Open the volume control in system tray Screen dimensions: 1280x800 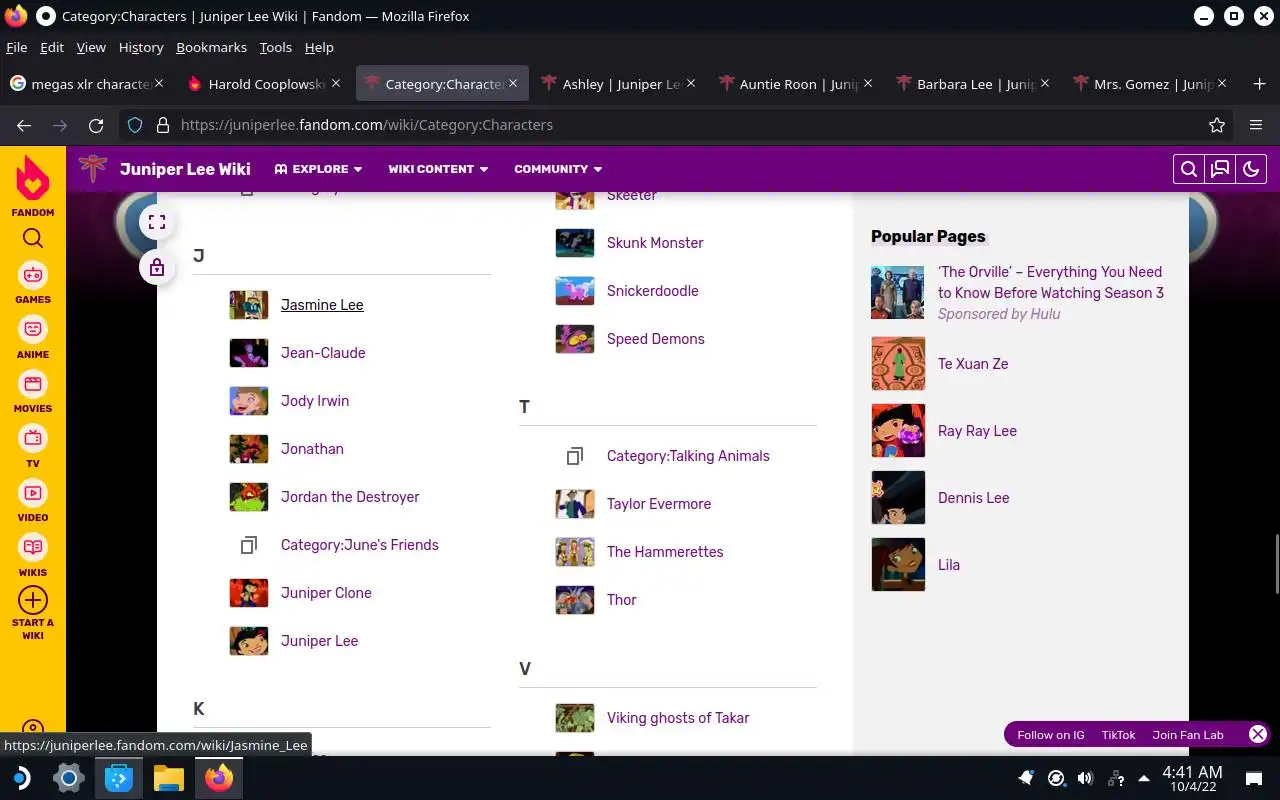[1085, 778]
